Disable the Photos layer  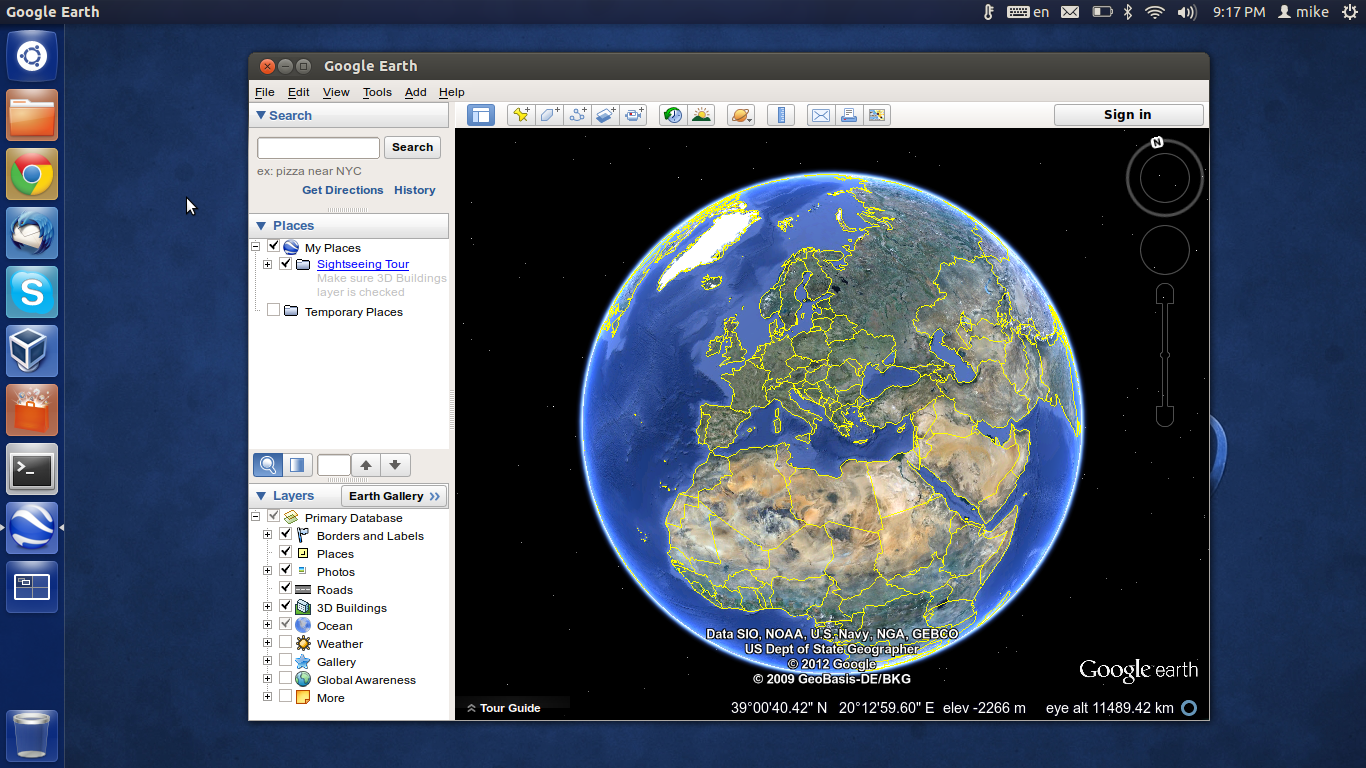[x=286, y=570]
